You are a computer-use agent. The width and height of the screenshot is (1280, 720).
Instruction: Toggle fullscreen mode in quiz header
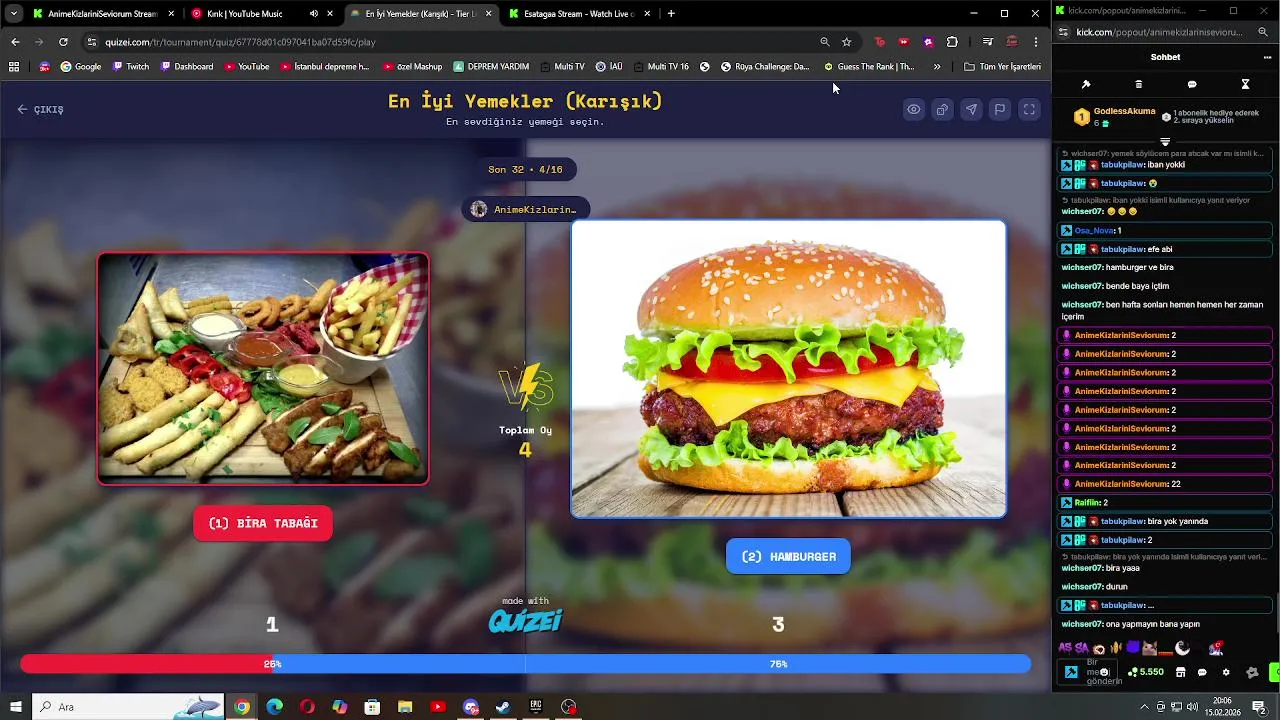[x=1028, y=110]
